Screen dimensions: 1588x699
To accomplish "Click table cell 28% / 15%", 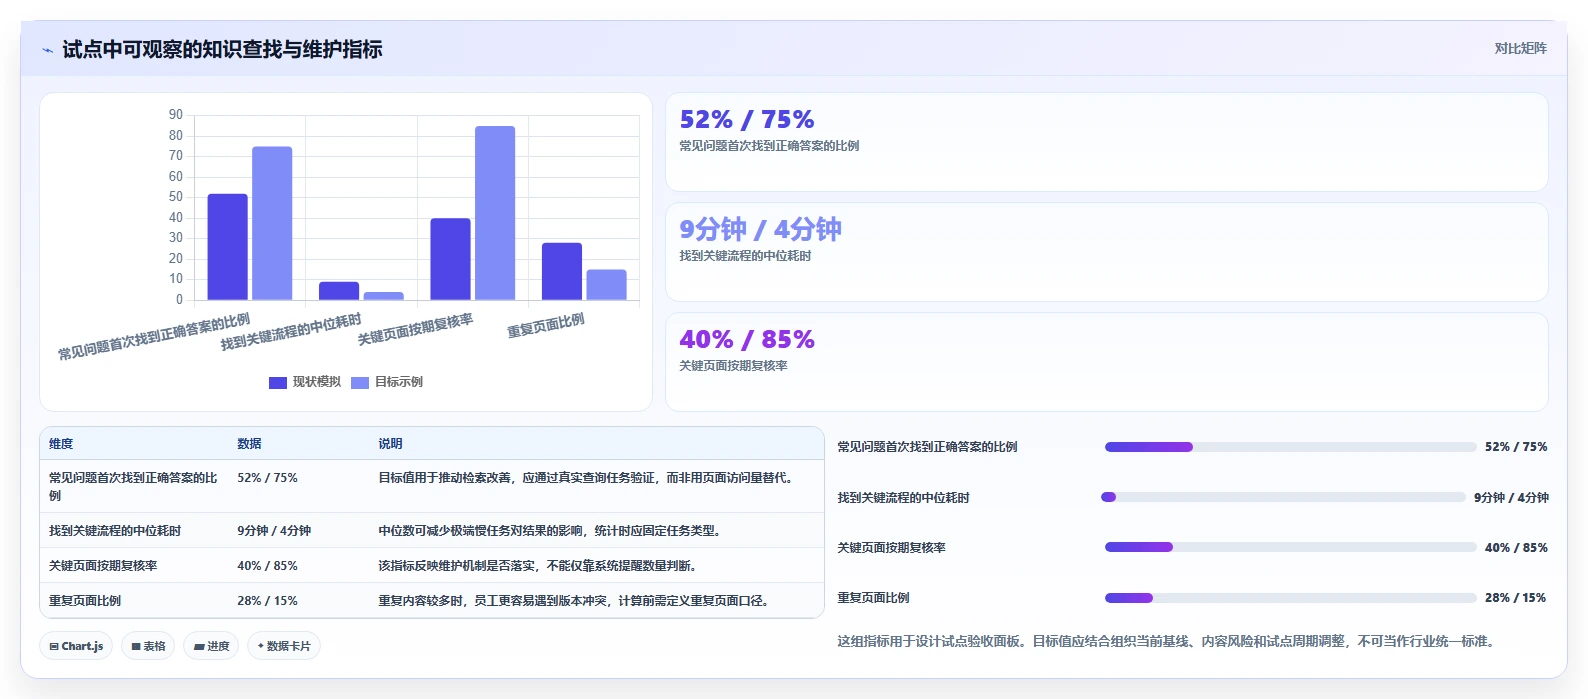I will pos(267,601).
